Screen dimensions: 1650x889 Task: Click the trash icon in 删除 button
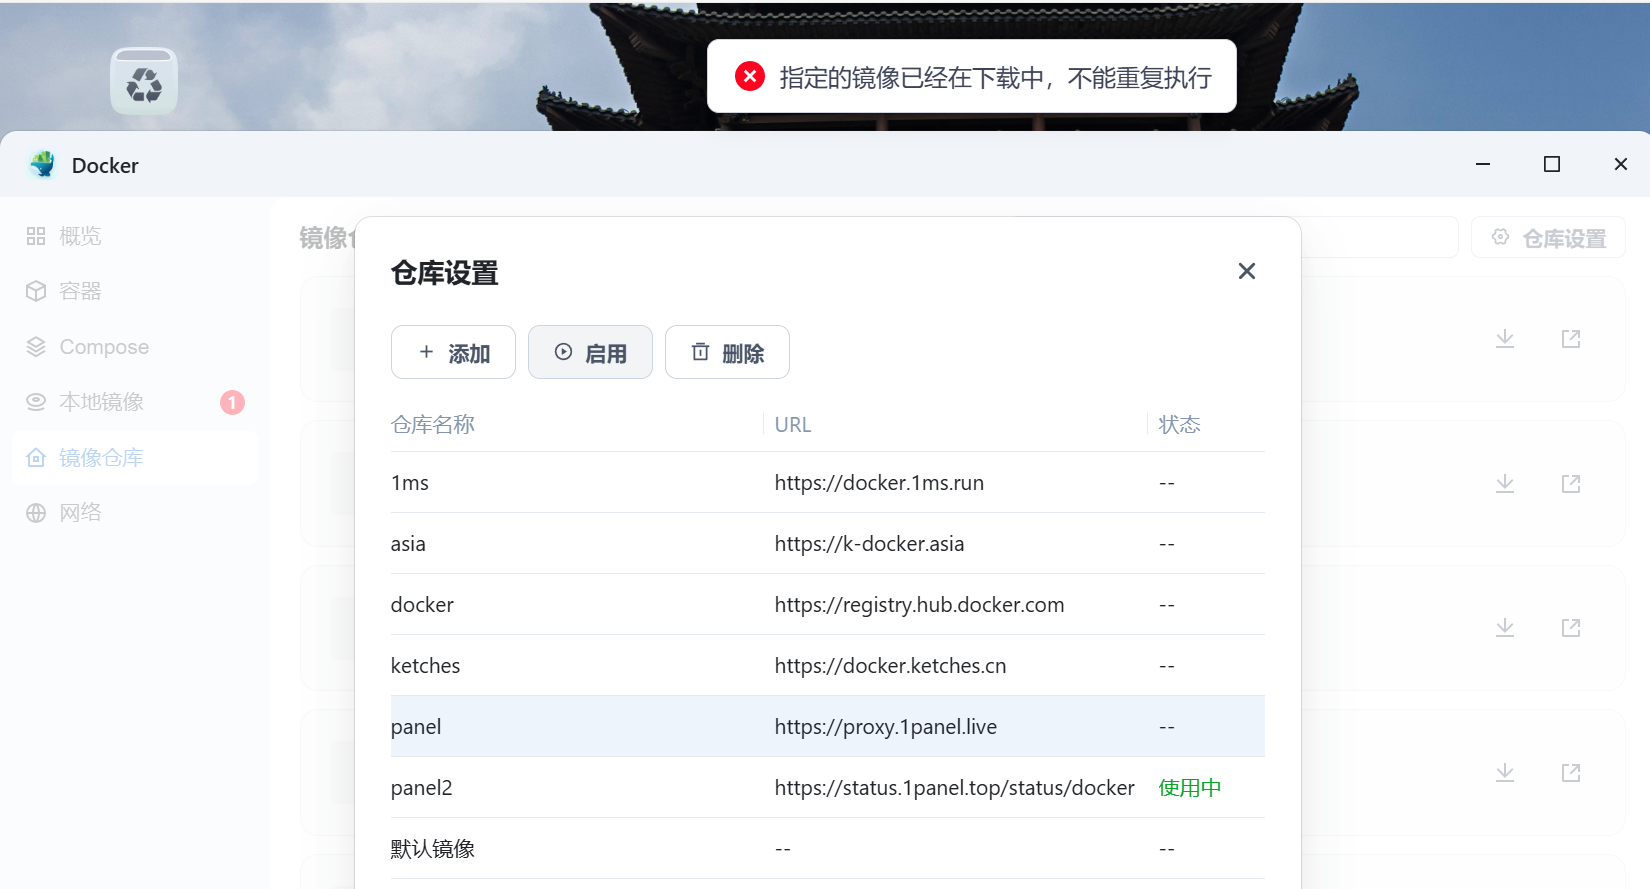701,352
